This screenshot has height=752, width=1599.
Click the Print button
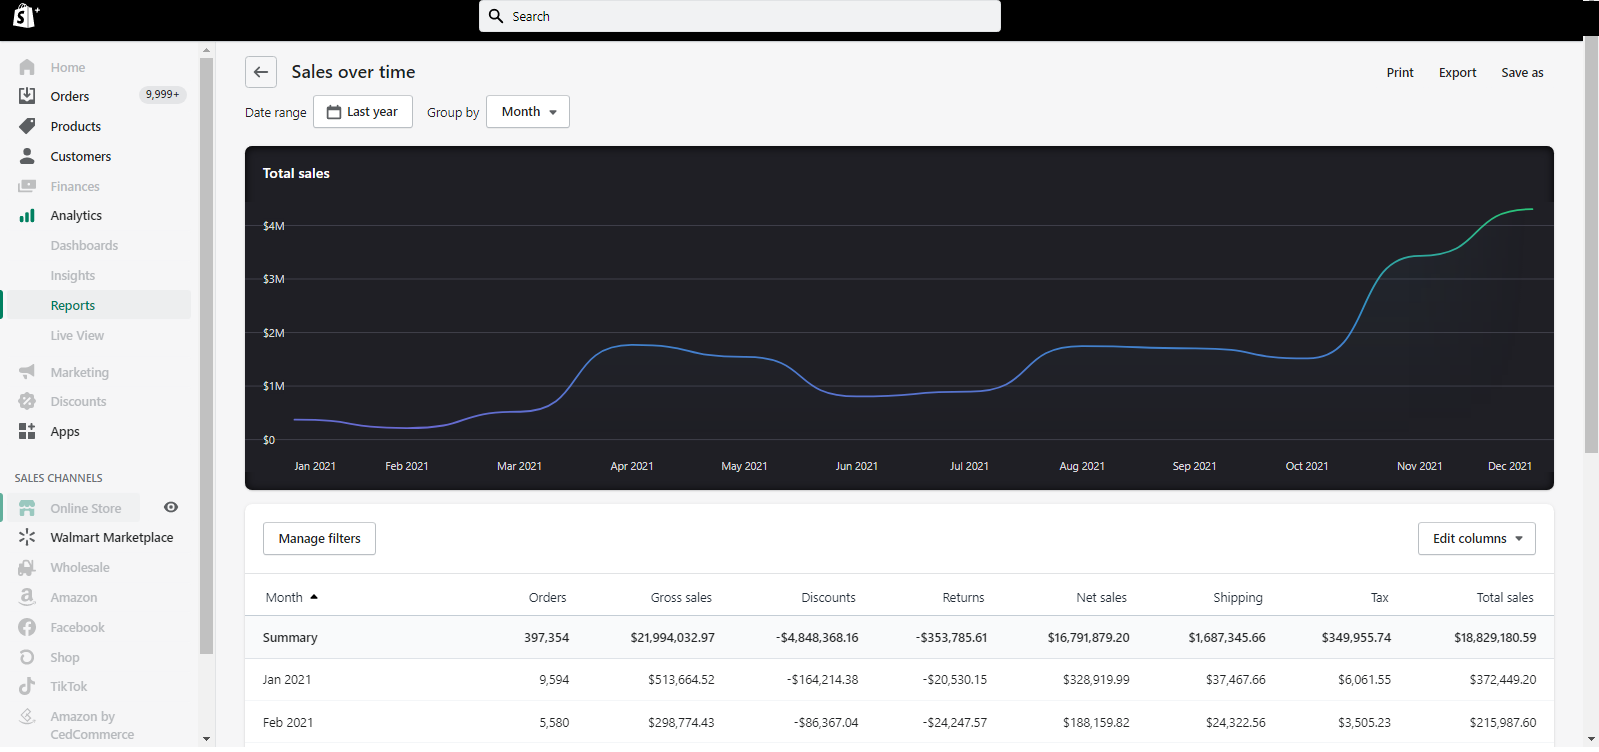pyautogui.click(x=1400, y=72)
